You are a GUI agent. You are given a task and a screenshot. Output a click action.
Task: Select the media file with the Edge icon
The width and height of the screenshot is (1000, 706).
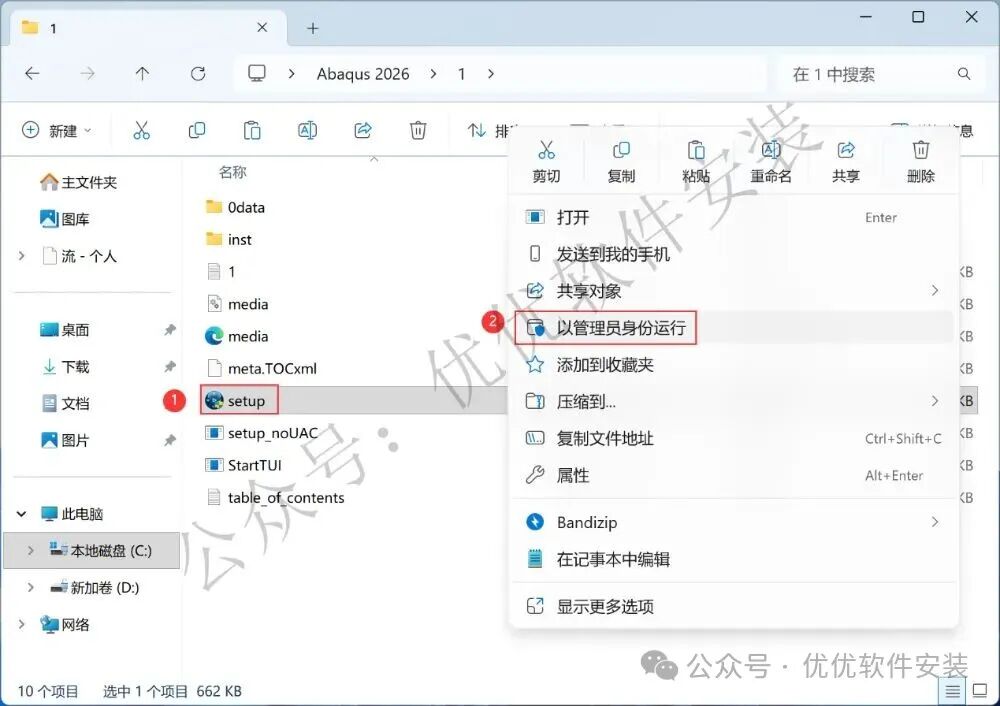coord(237,336)
